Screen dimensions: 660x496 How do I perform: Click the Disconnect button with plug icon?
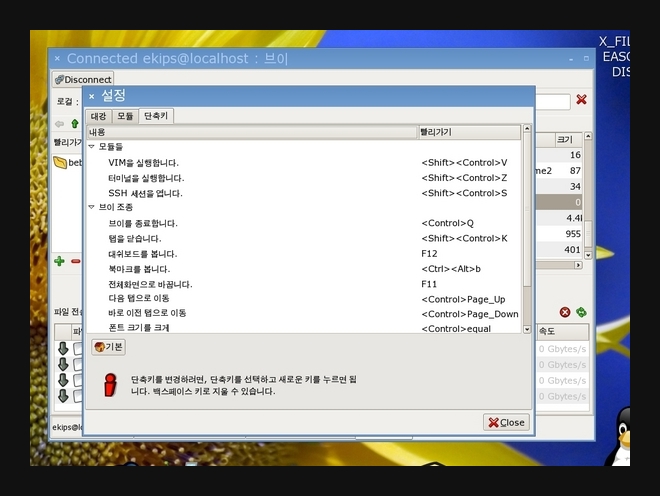coord(83,79)
